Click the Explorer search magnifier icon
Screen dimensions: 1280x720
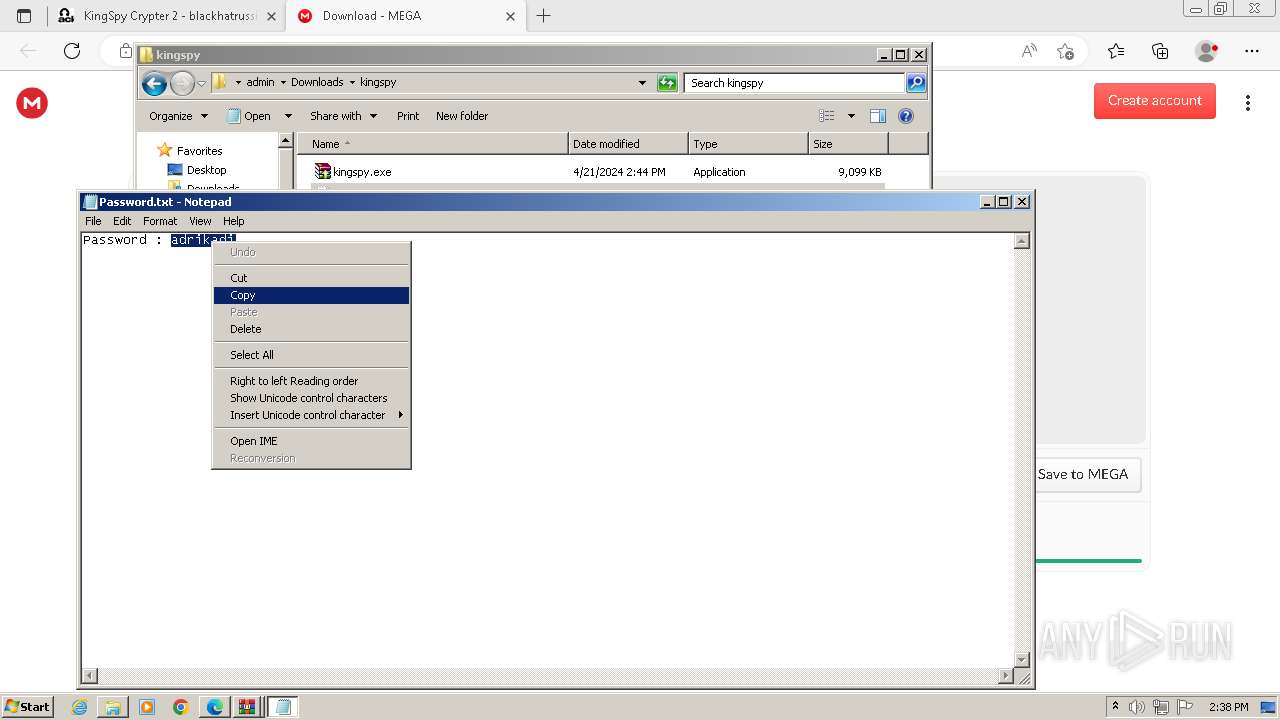[916, 83]
